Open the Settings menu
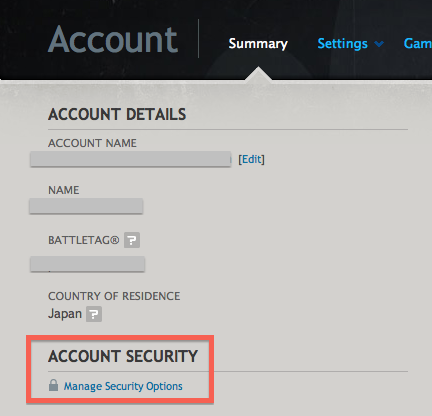432x416 pixels. (x=342, y=44)
